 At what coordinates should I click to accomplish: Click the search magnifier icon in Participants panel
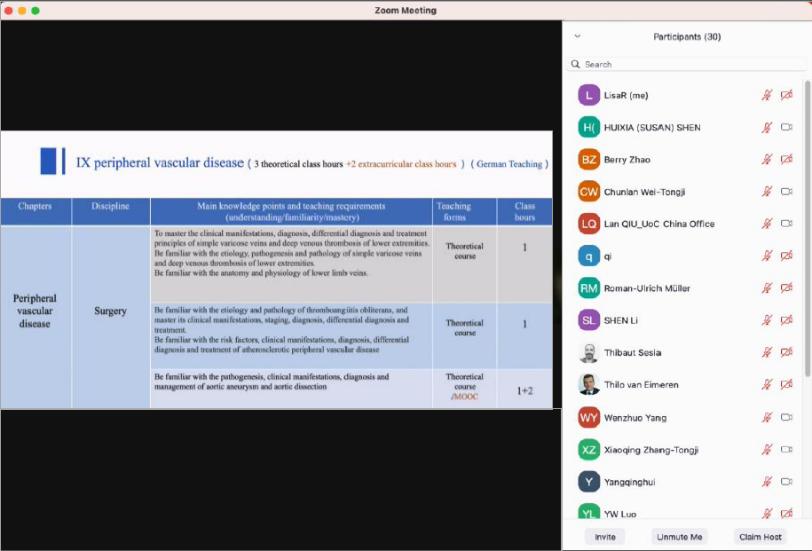575,64
